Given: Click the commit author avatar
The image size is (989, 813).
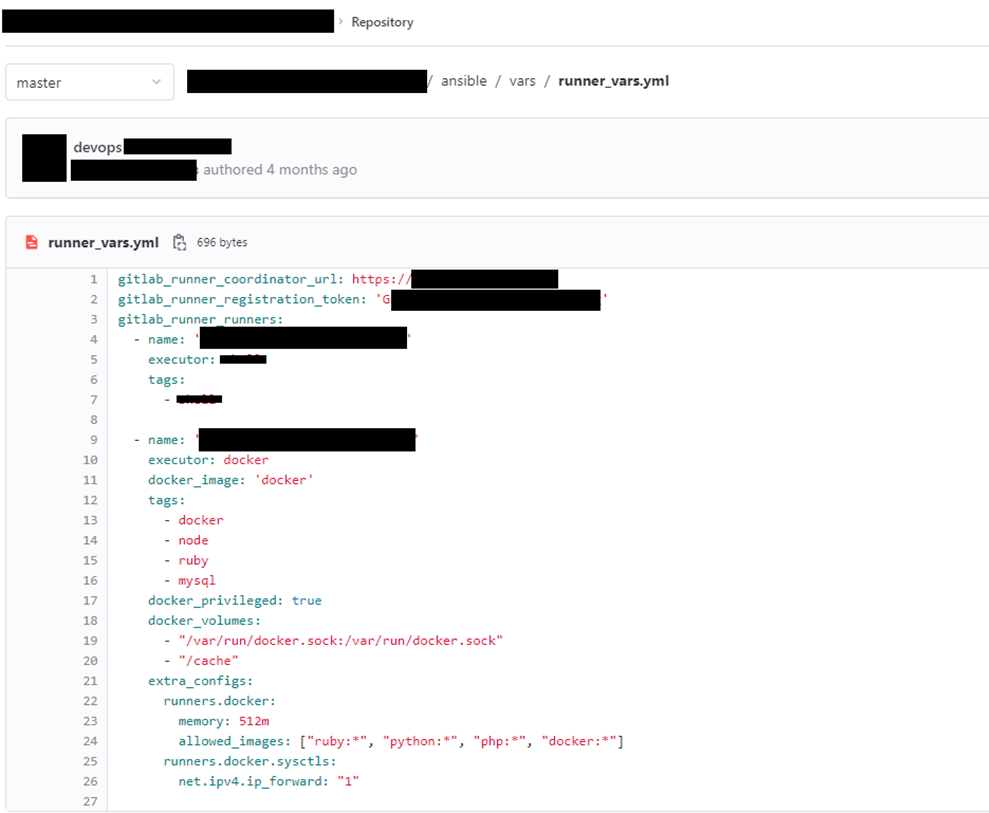Looking at the screenshot, I should pos(44,158).
